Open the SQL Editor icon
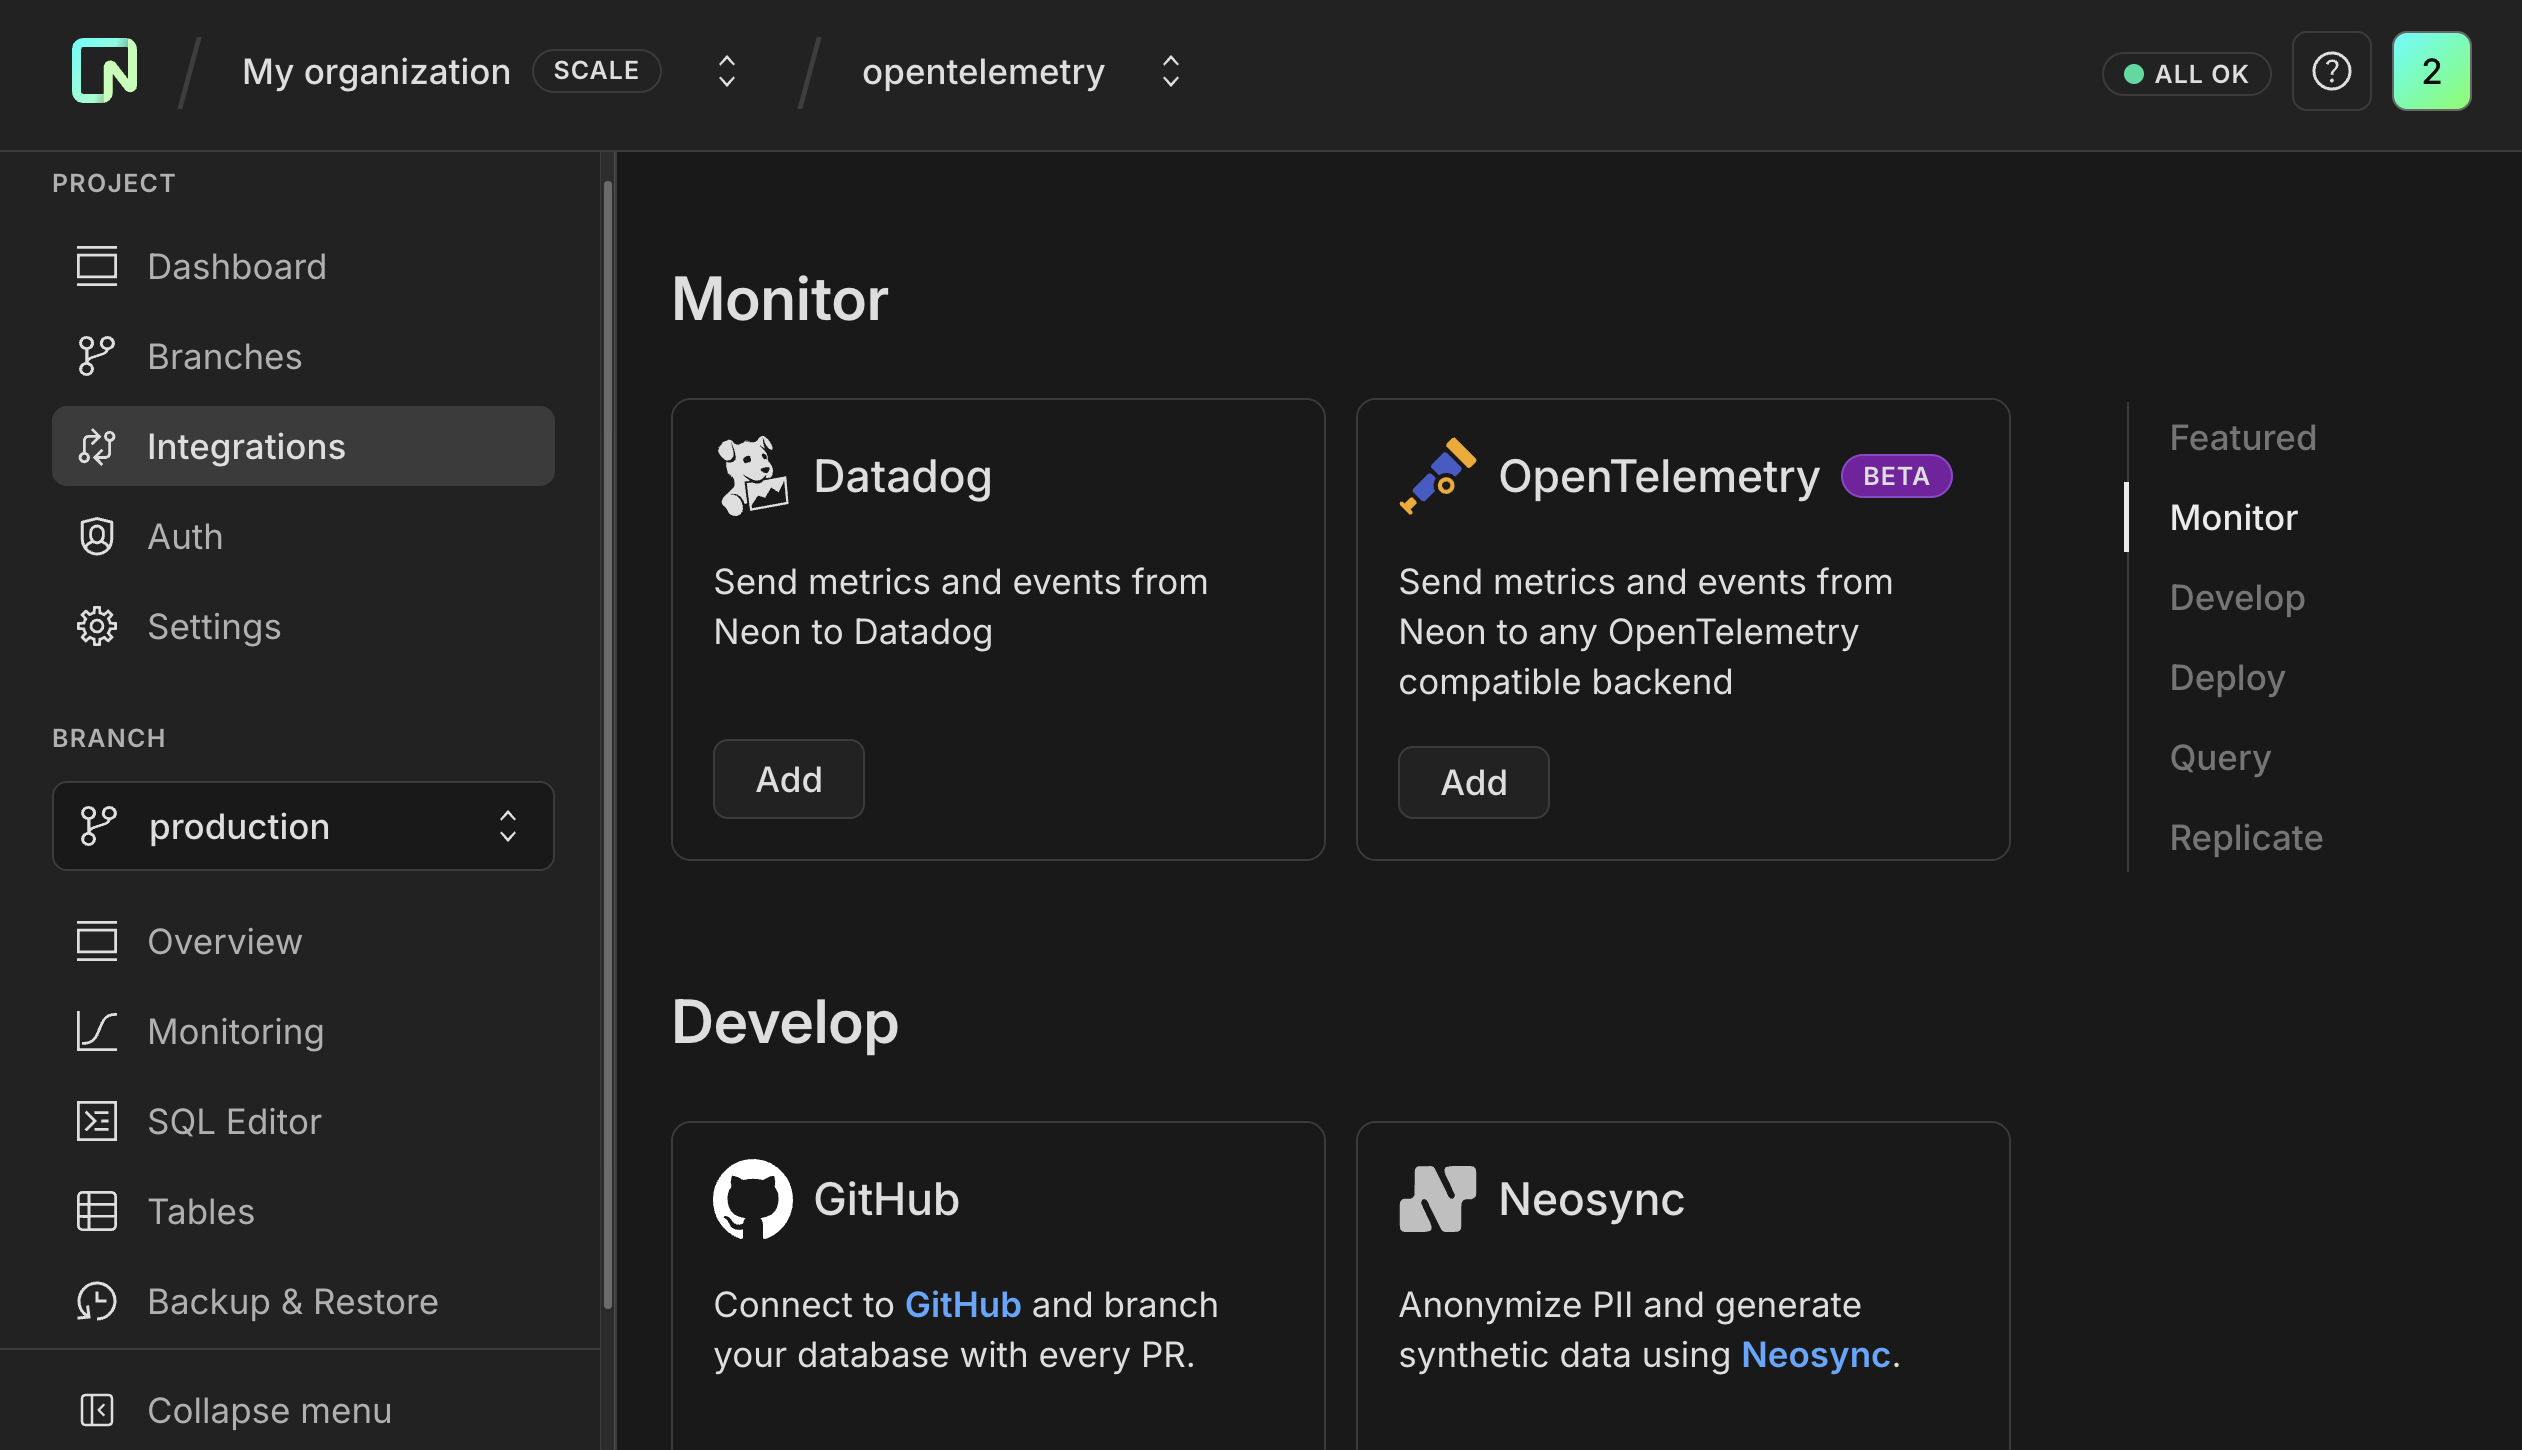 [x=97, y=1121]
